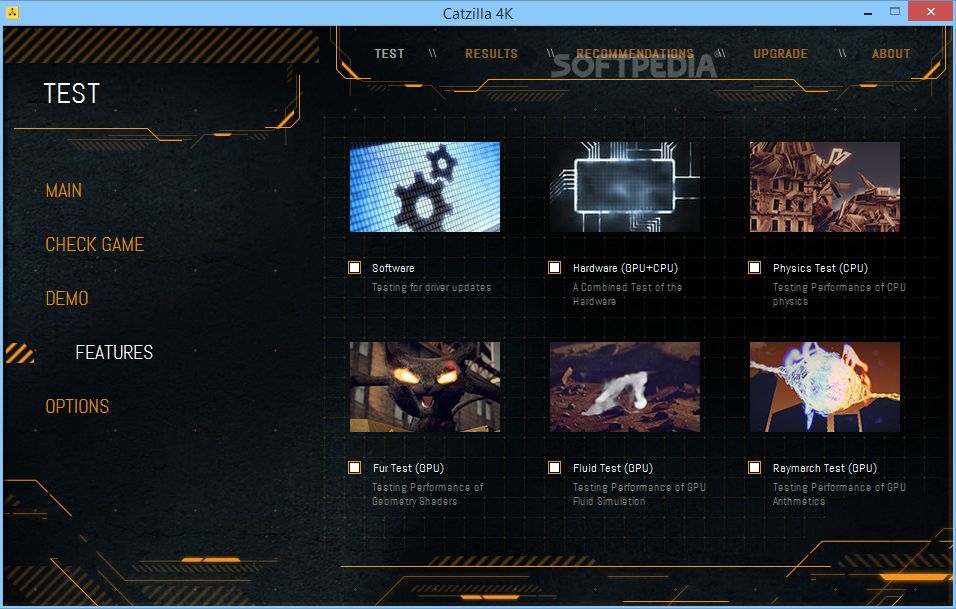Image resolution: width=956 pixels, height=609 pixels.
Task: Click 'Testing Performance of GPU Fluid Simulation' text
Action: [640, 494]
